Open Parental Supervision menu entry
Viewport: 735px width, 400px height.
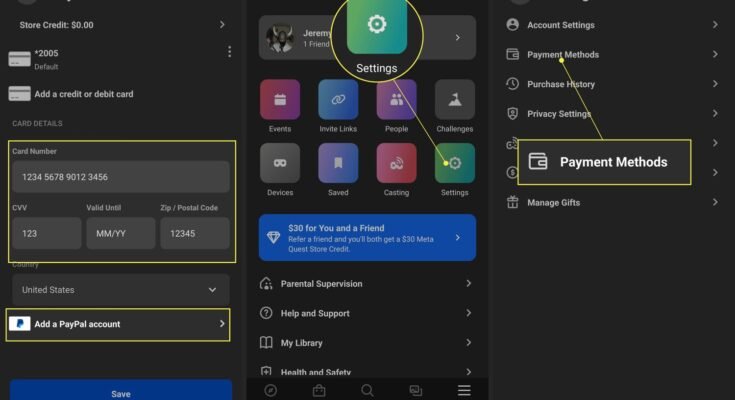point(367,283)
